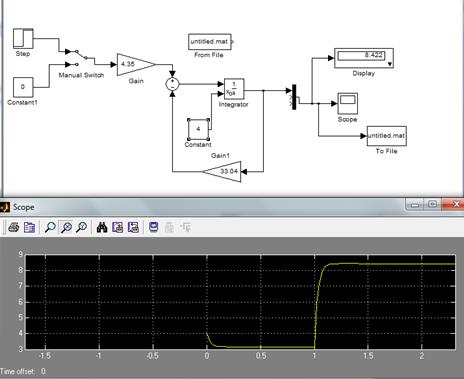Select the Step block

[x=23, y=38]
